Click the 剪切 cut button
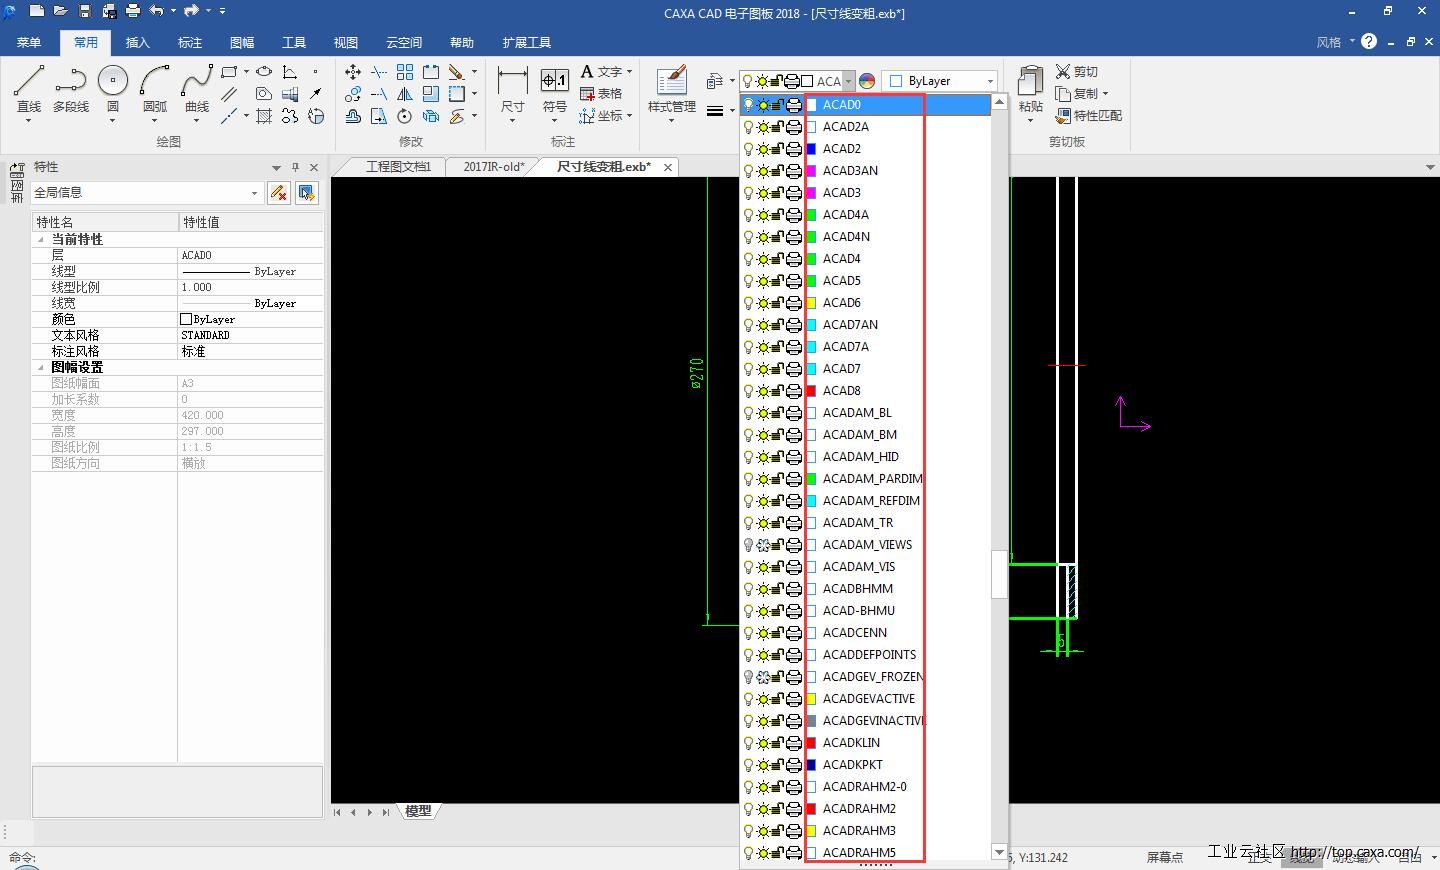This screenshot has height=870, width=1440. click(1076, 72)
